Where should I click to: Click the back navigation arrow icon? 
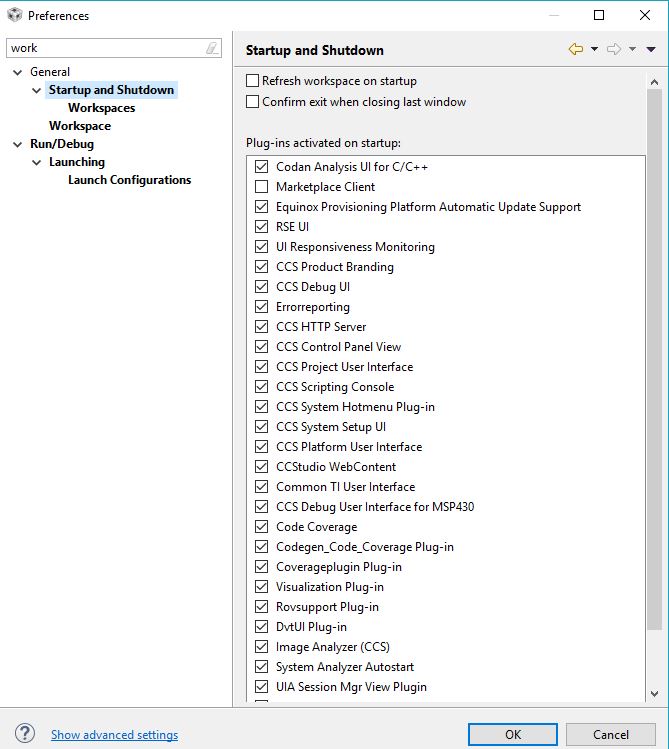[576, 49]
